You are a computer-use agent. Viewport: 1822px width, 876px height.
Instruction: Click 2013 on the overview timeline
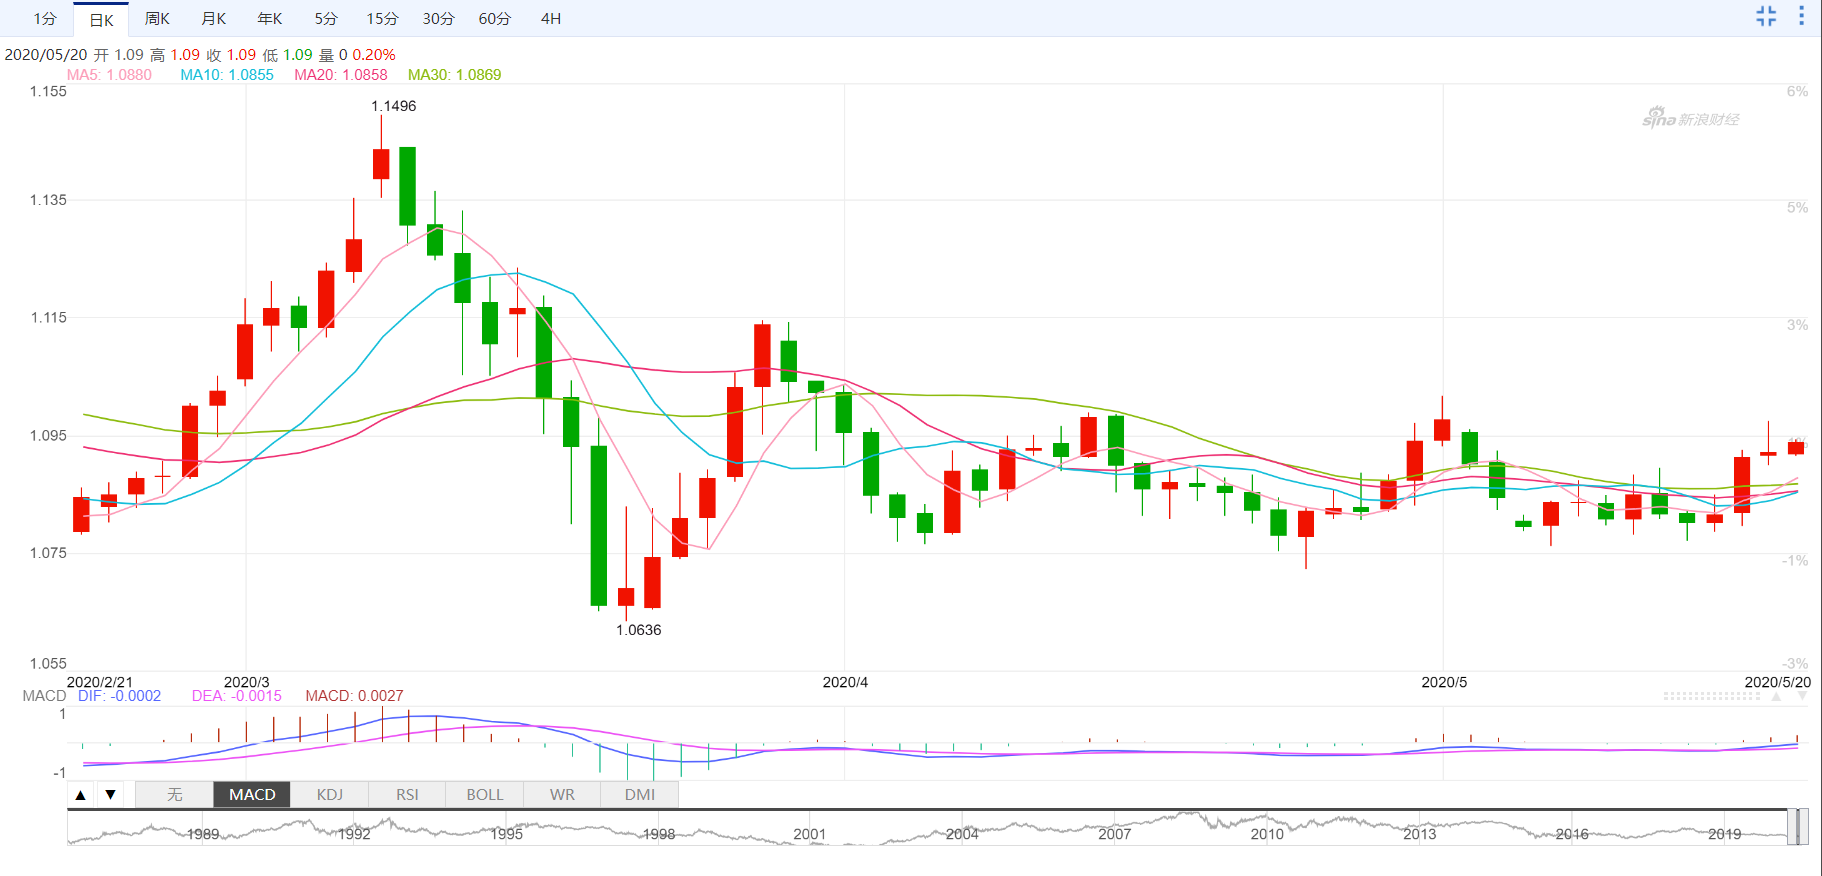click(x=1419, y=834)
